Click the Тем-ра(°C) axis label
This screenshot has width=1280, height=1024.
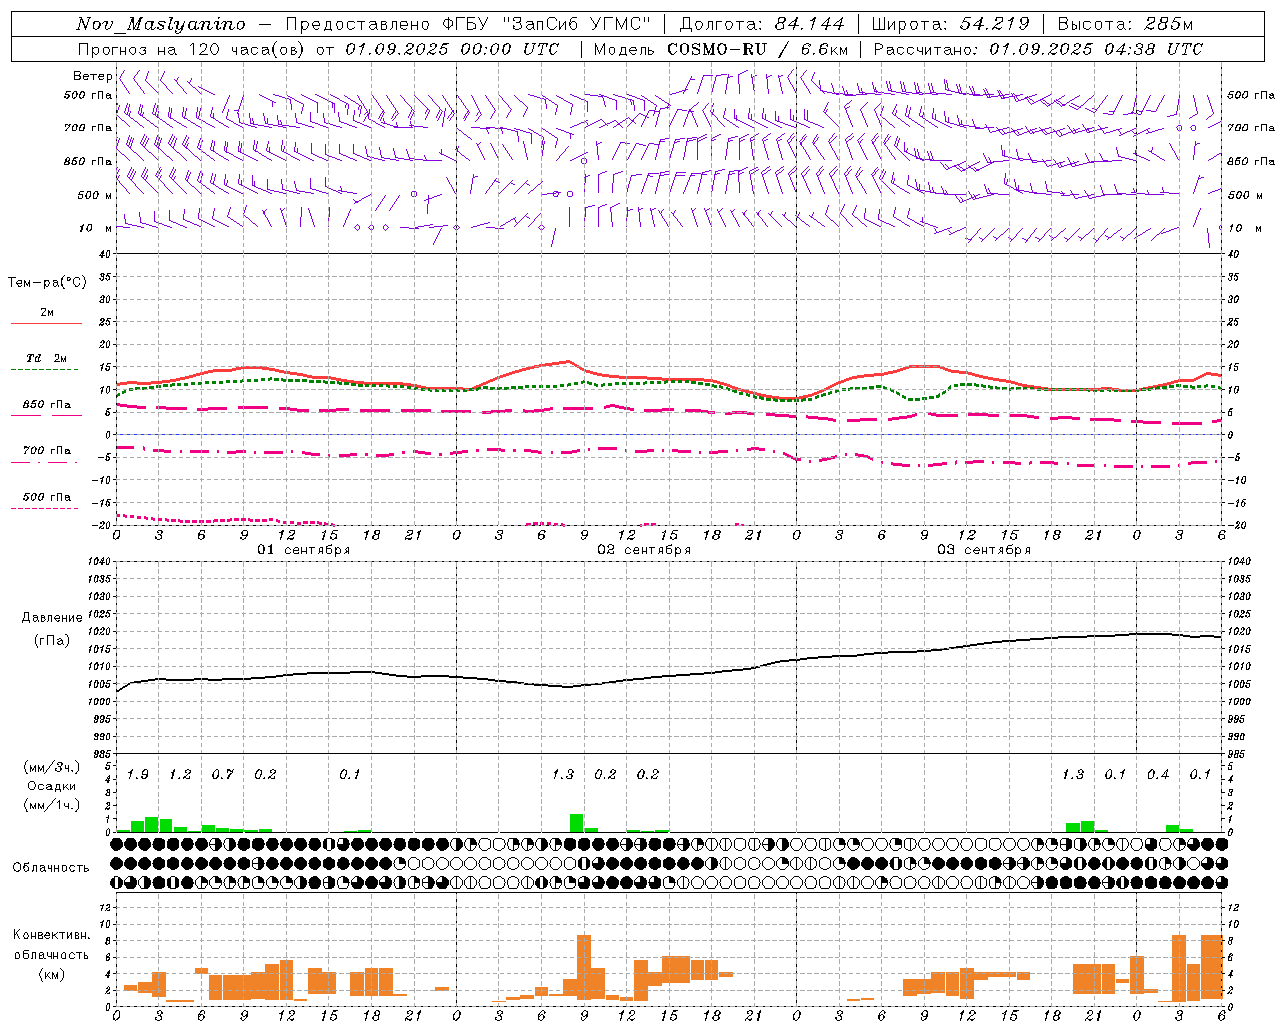point(47,283)
